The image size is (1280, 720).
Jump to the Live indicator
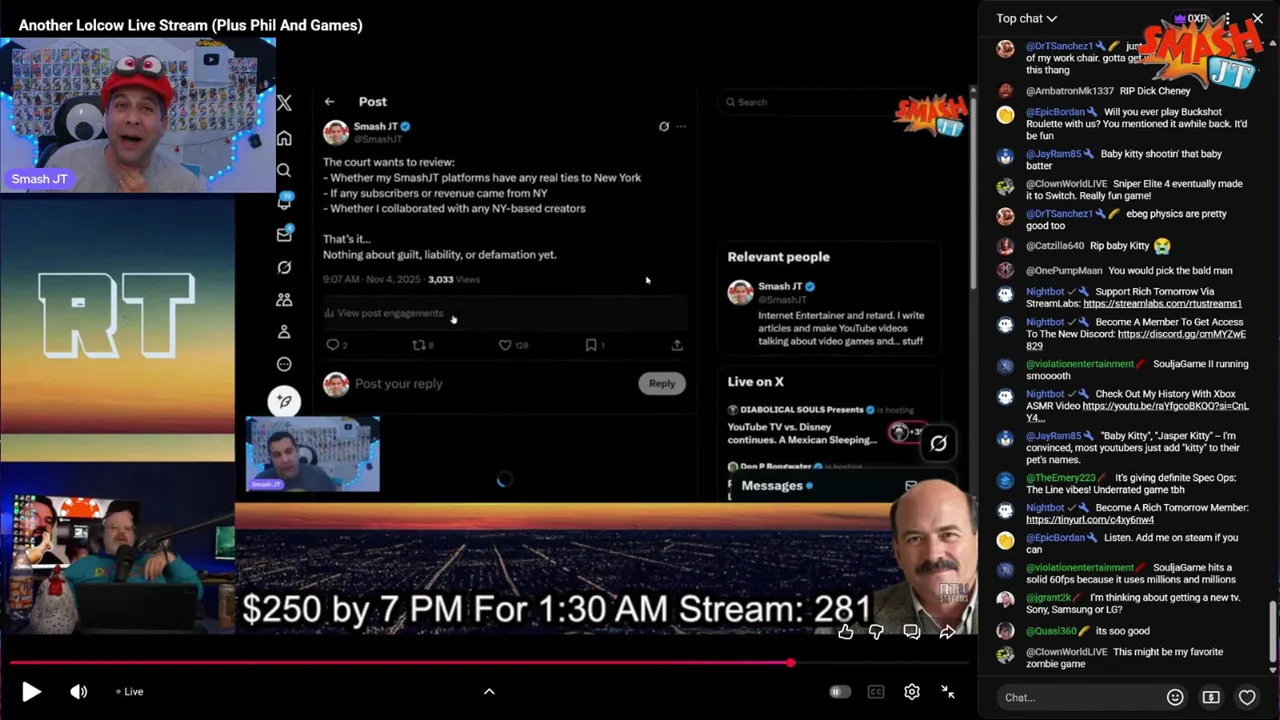point(129,691)
